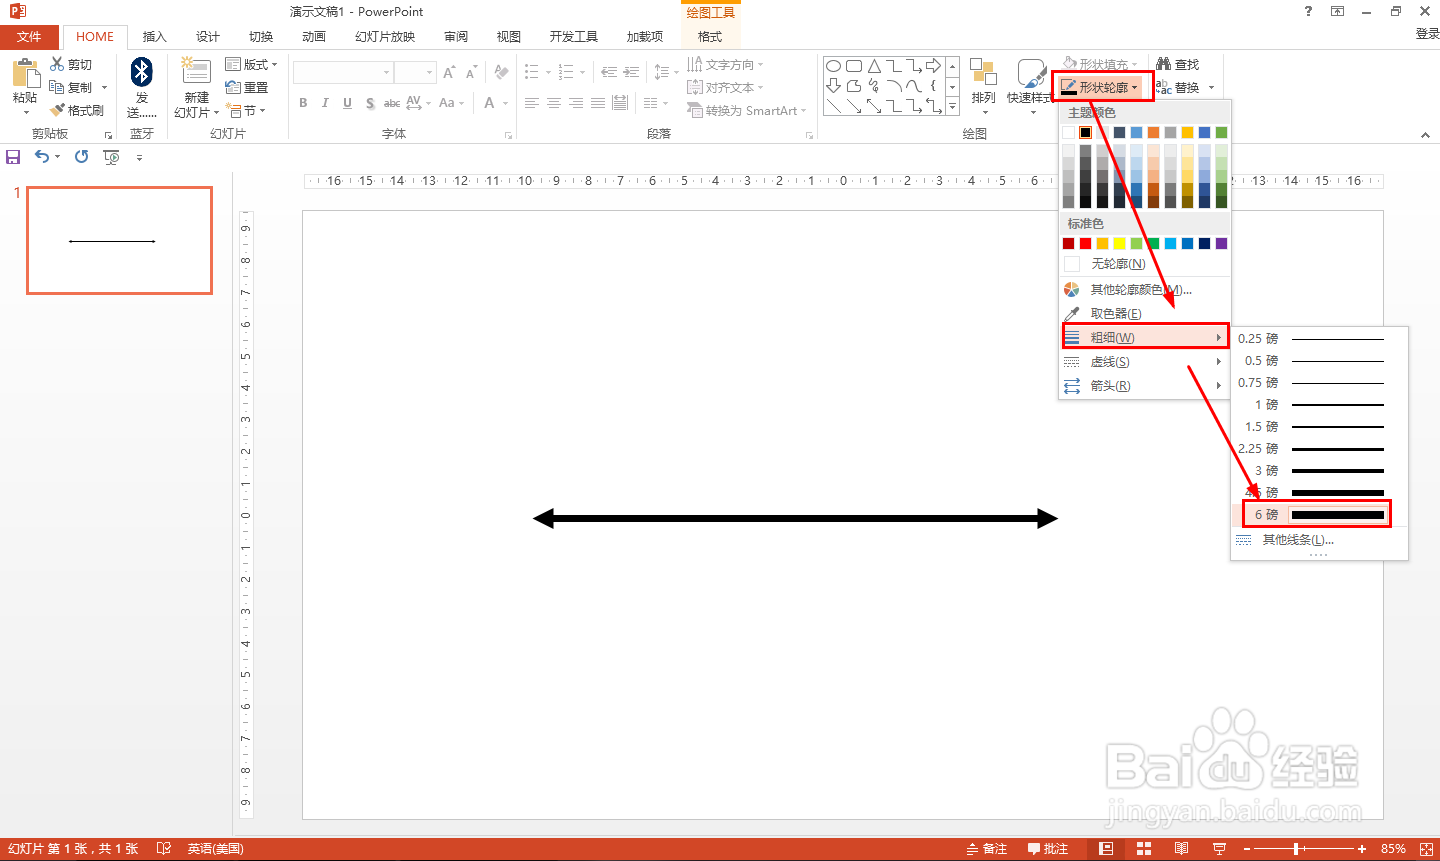Click the Repeat/Redo circular arrow
This screenshot has height=861, width=1440.
pyautogui.click(x=81, y=156)
